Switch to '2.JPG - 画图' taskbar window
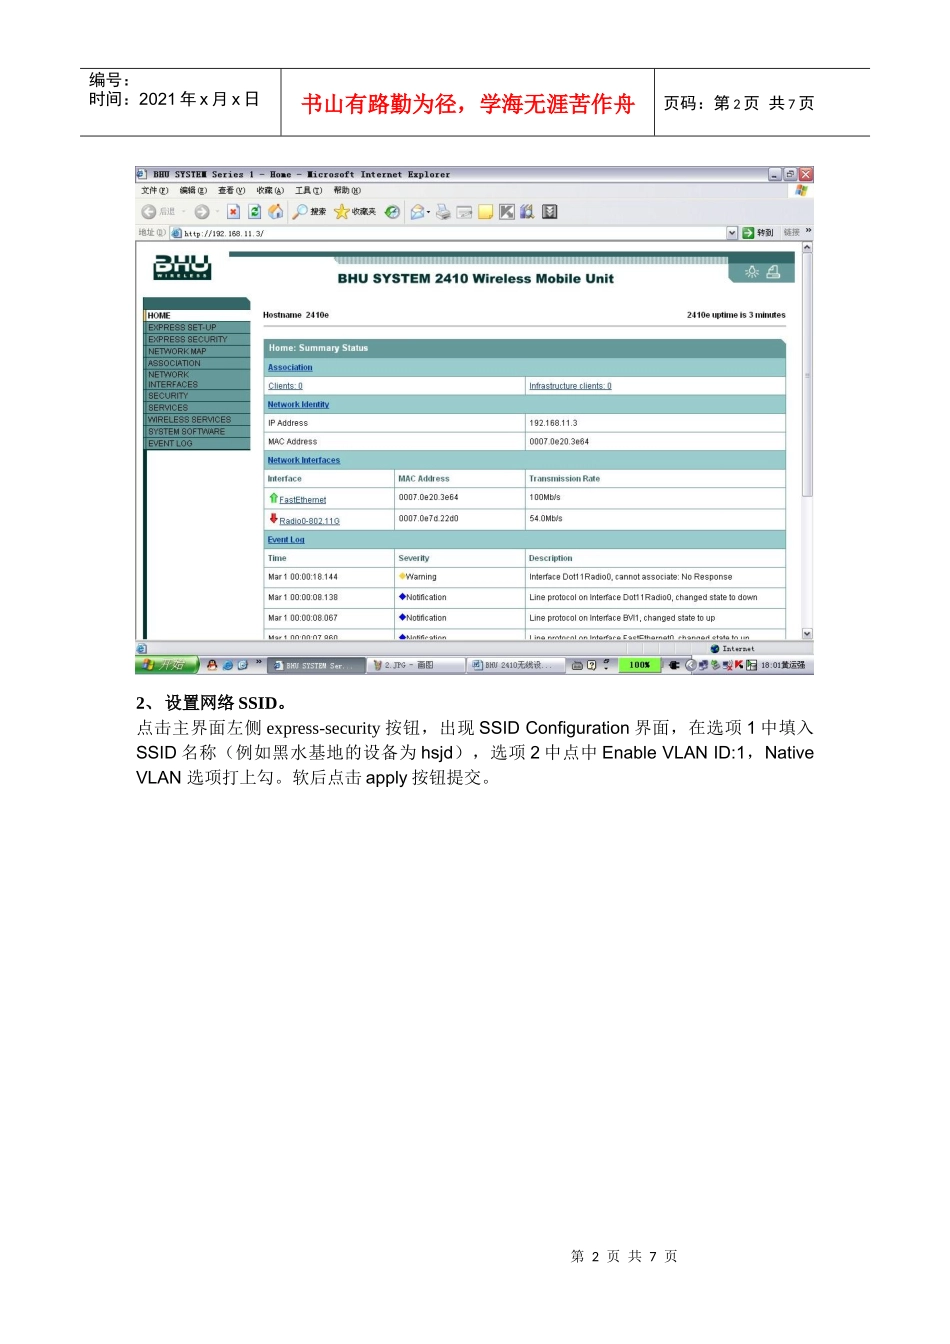Screen dimensions: 950x1344 pyautogui.click(x=415, y=665)
